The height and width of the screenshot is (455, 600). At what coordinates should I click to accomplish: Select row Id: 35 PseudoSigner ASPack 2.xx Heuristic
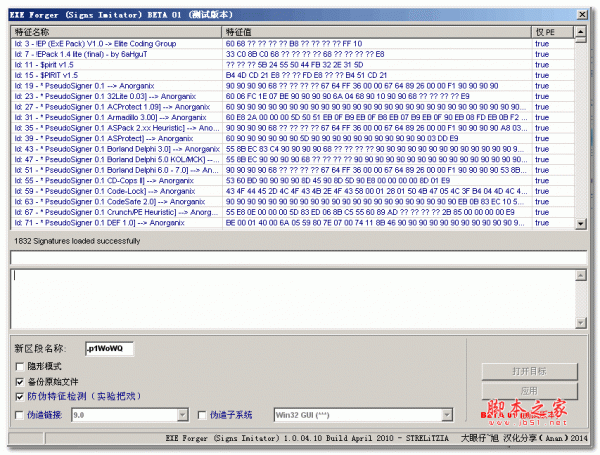(x=293, y=128)
